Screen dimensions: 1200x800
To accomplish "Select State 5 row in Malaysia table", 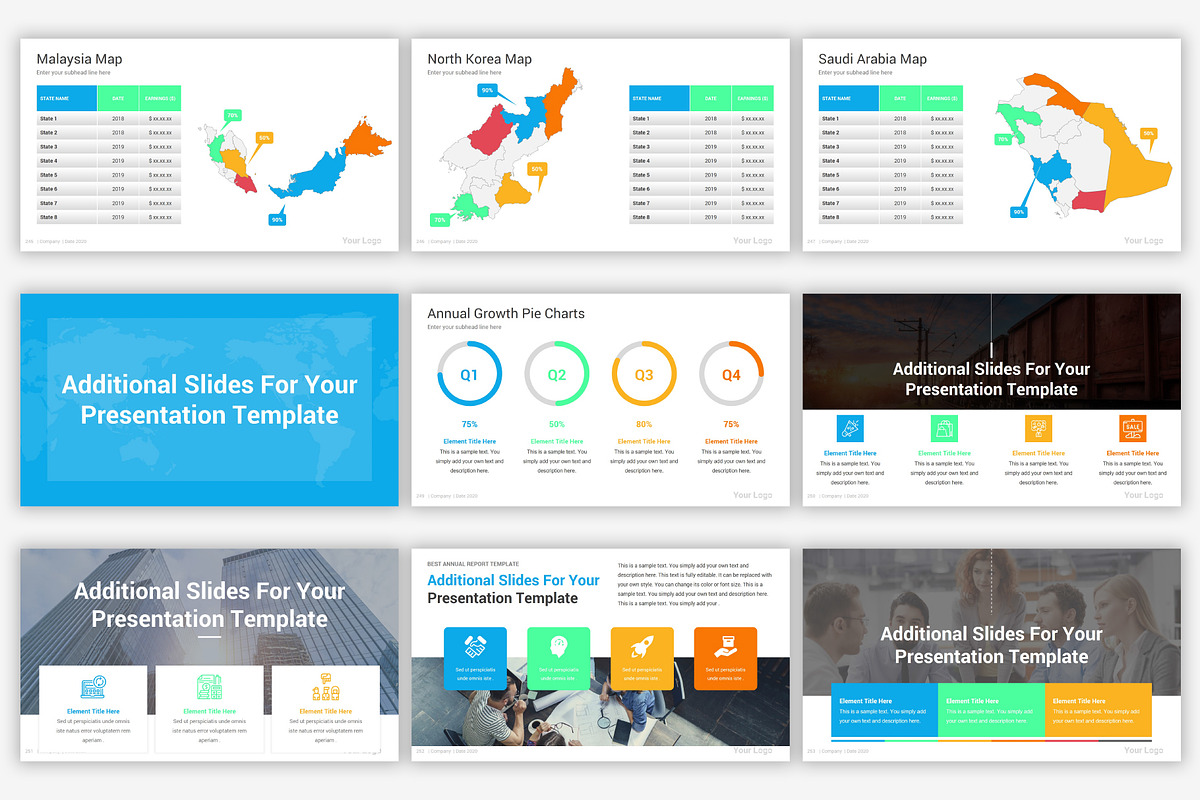I will click(x=109, y=175).
